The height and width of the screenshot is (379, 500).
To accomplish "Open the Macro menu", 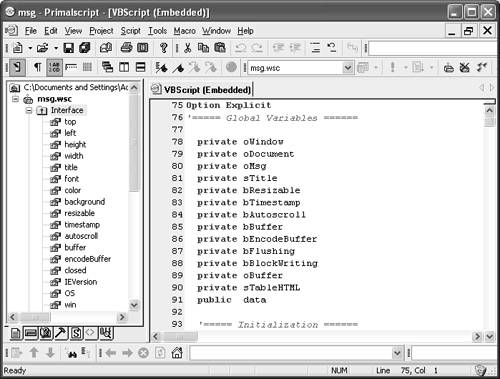I will pyautogui.click(x=184, y=31).
